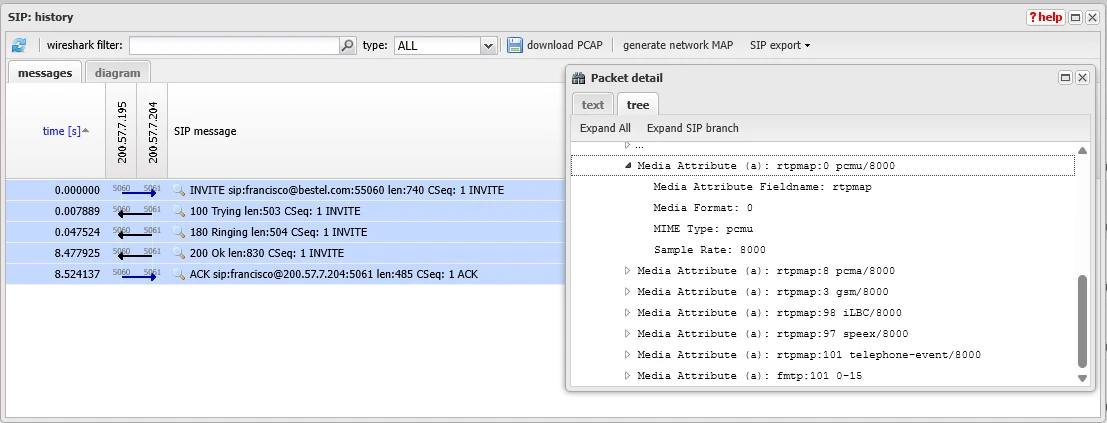Maximize the SIP history window
The image size is (1107, 423).
point(1075,17)
